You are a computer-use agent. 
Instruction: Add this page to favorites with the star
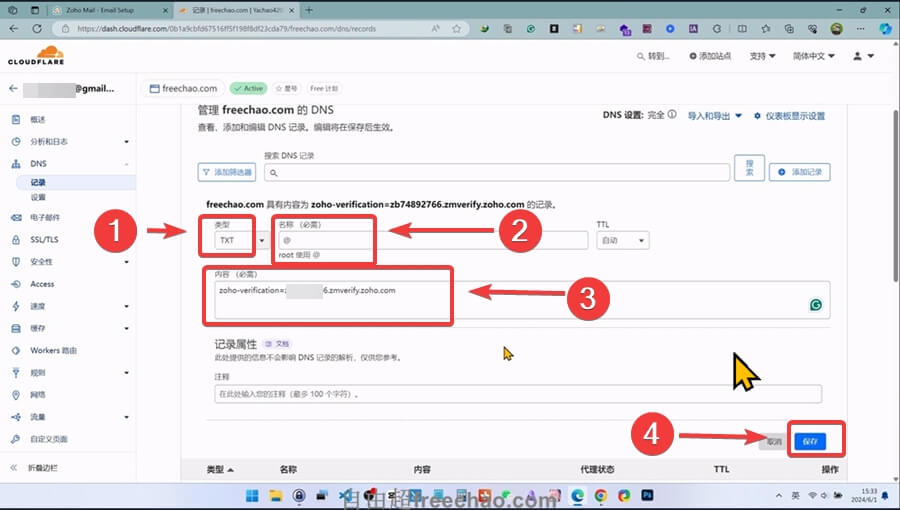456,29
